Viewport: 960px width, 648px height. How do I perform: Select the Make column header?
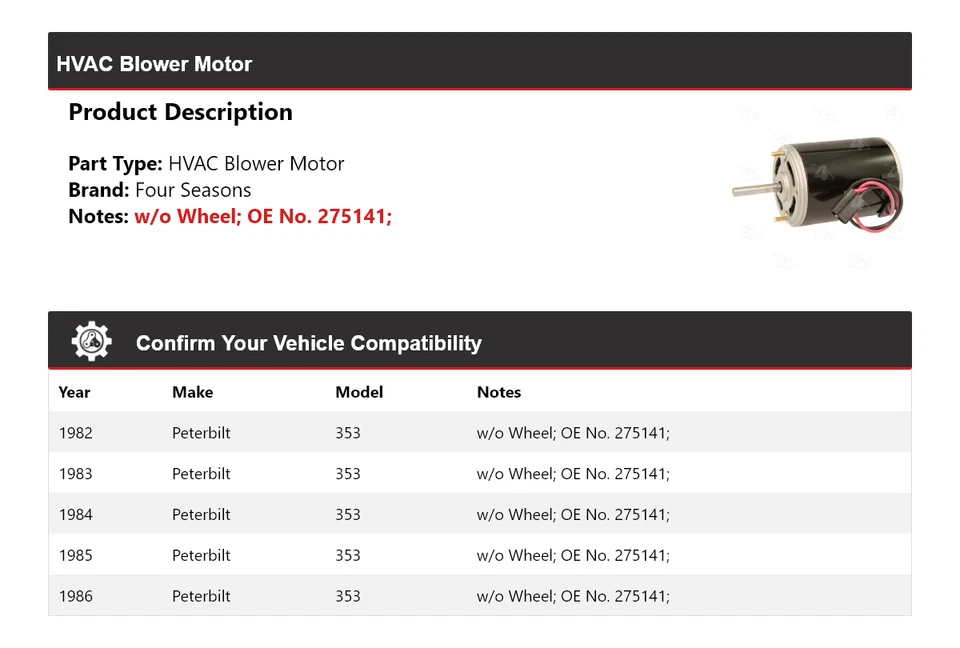tap(192, 392)
